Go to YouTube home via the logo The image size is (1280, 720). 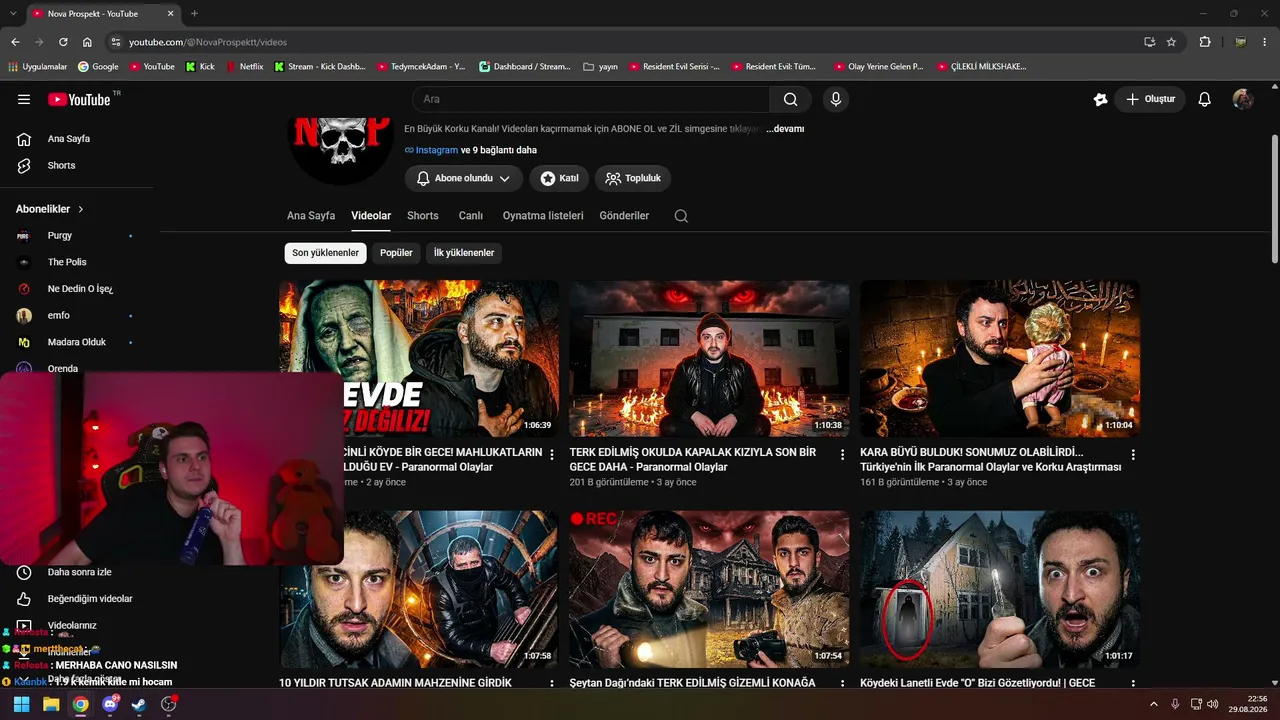tap(79, 99)
